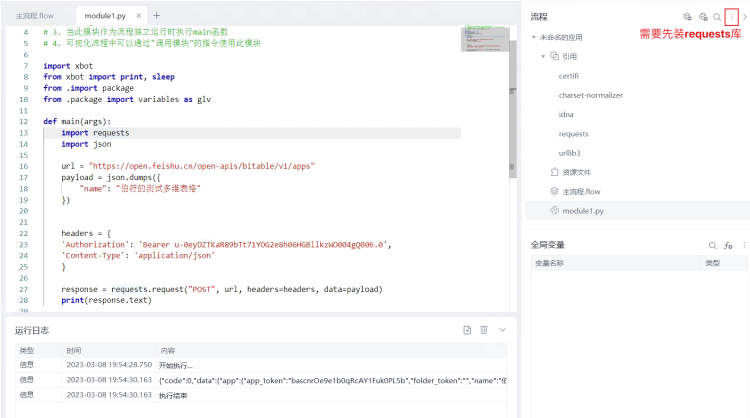Collapse the 运行日志 panel using chevron
The height and width of the screenshot is (418, 750).
point(502,330)
